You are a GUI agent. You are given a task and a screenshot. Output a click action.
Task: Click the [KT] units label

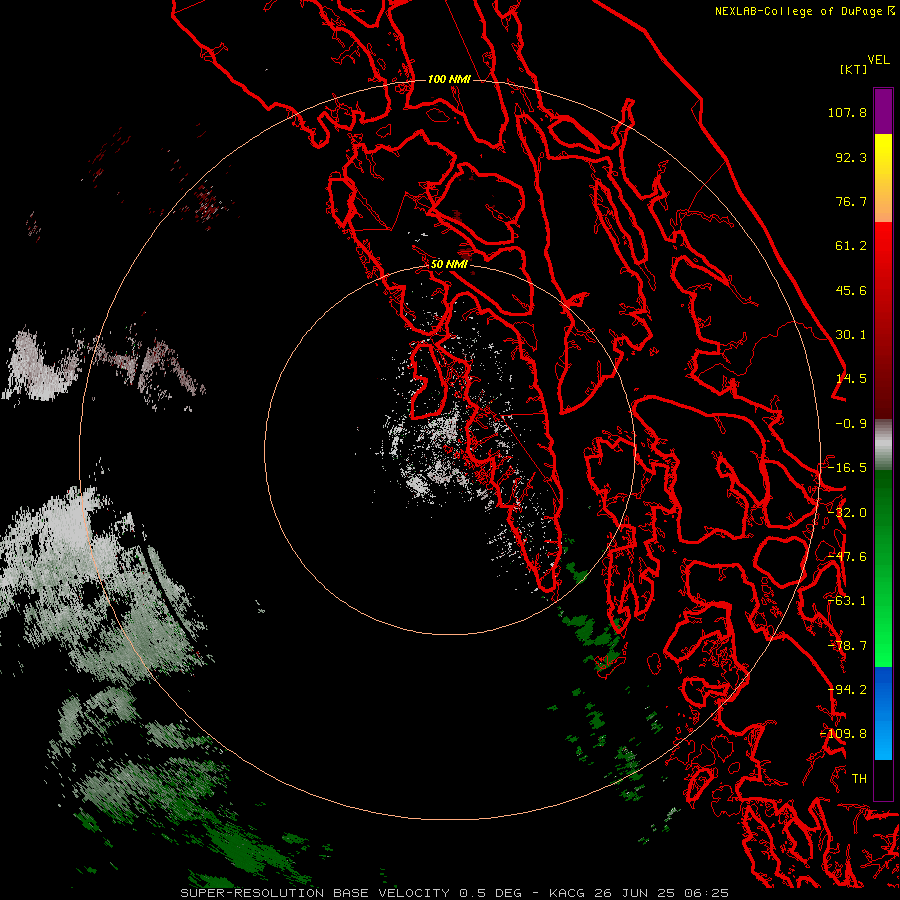coord(854,69)
